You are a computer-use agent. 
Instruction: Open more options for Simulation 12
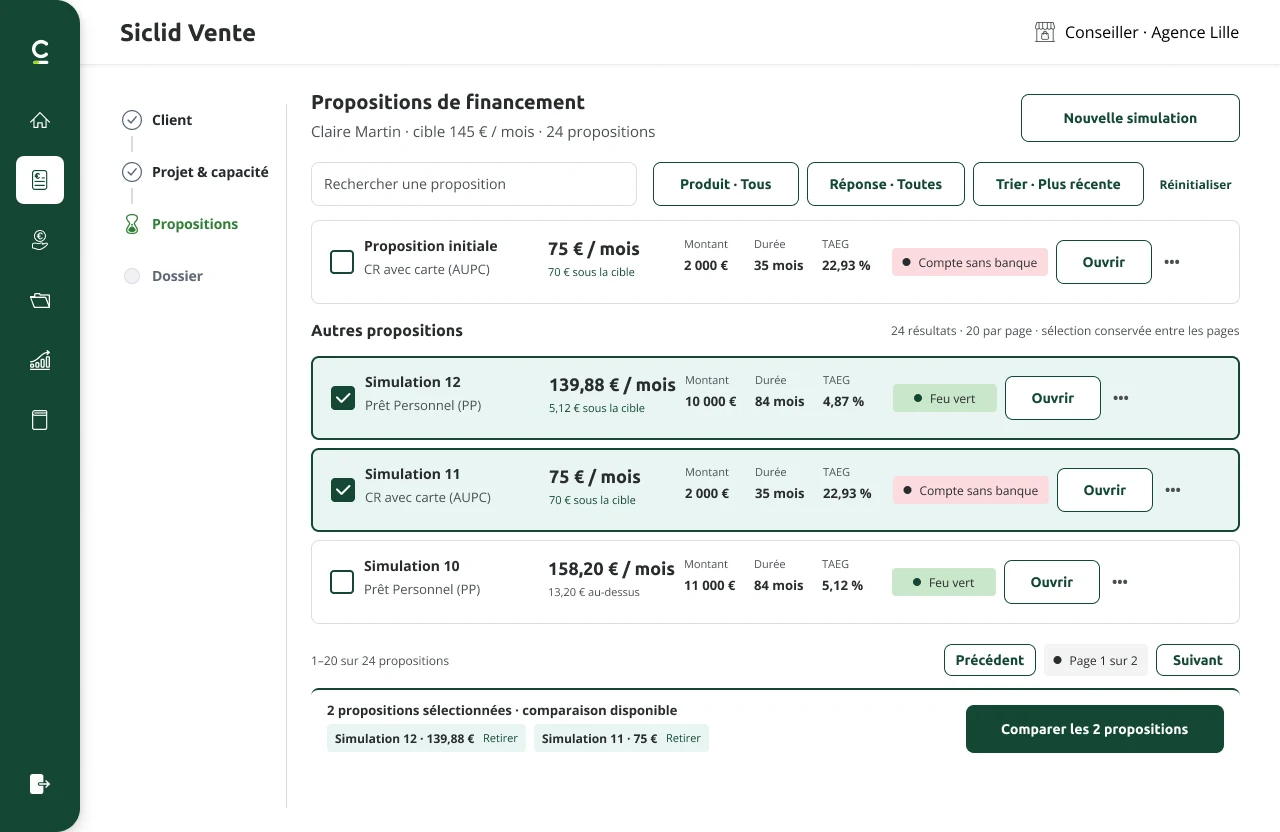1121,398
